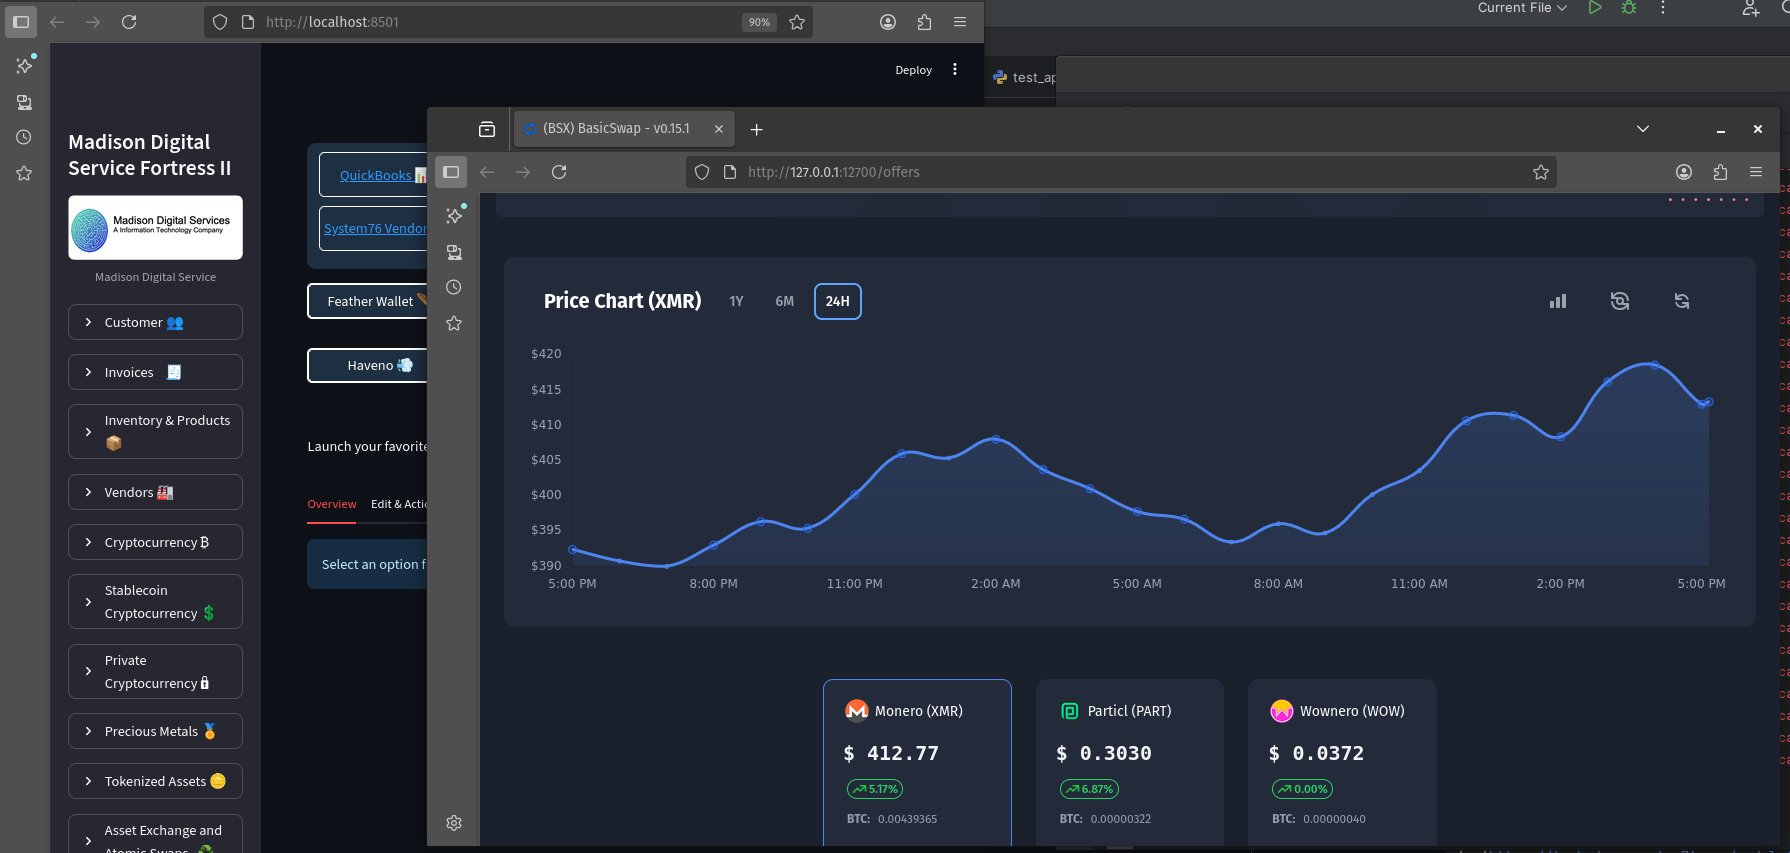Select the 24H chart range
Screen dimensions: 1790x853
[837, 301]
